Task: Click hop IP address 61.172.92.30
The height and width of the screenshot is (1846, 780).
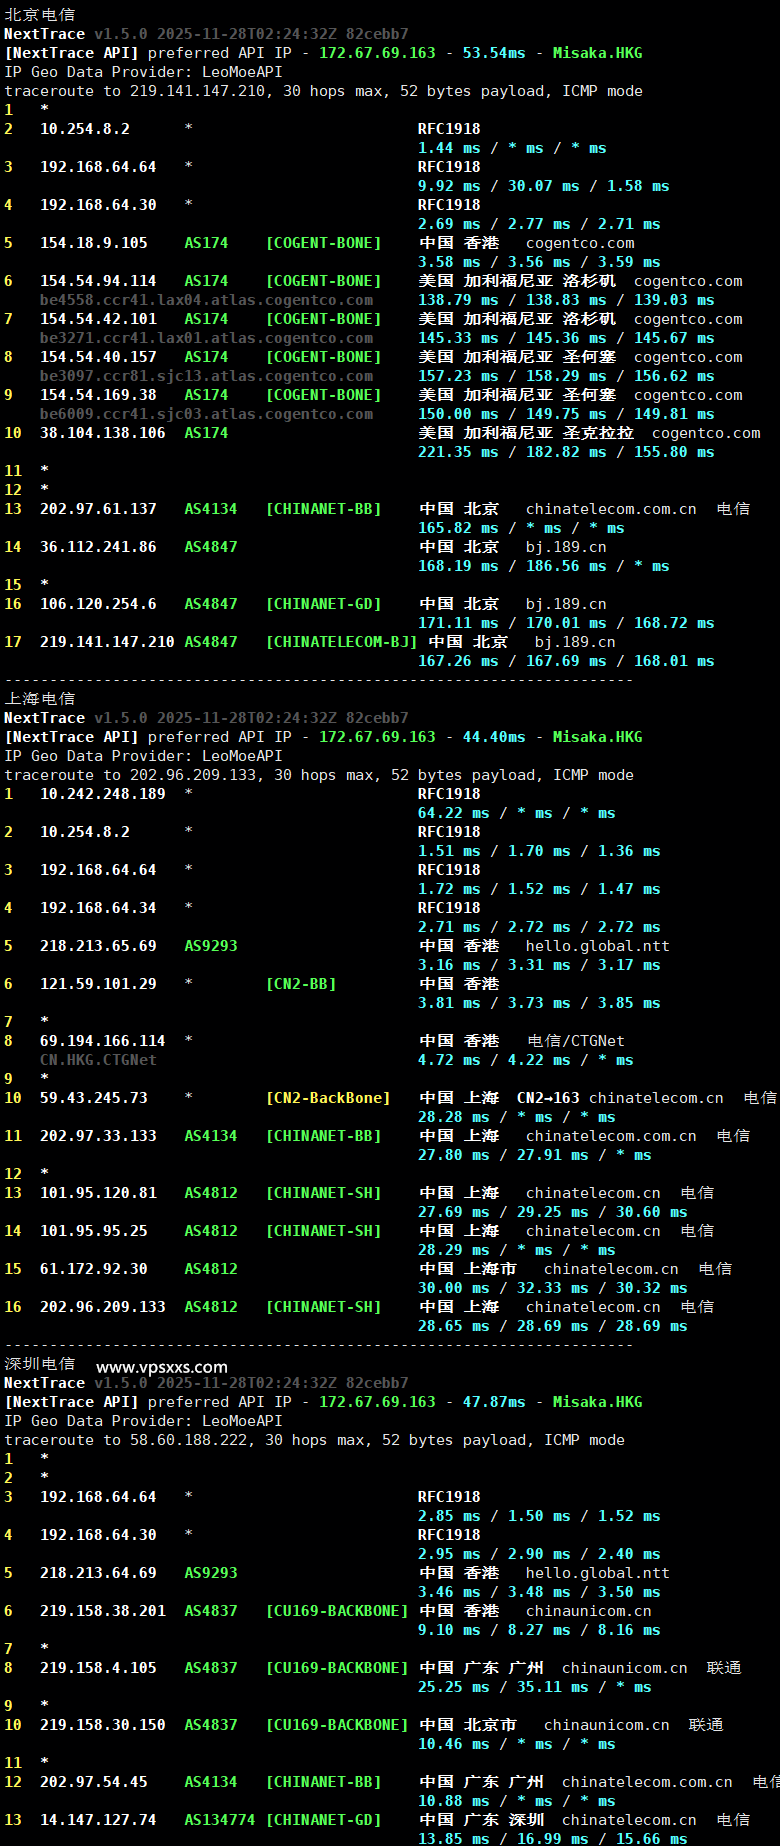Action: click(x=94, y=1269)
